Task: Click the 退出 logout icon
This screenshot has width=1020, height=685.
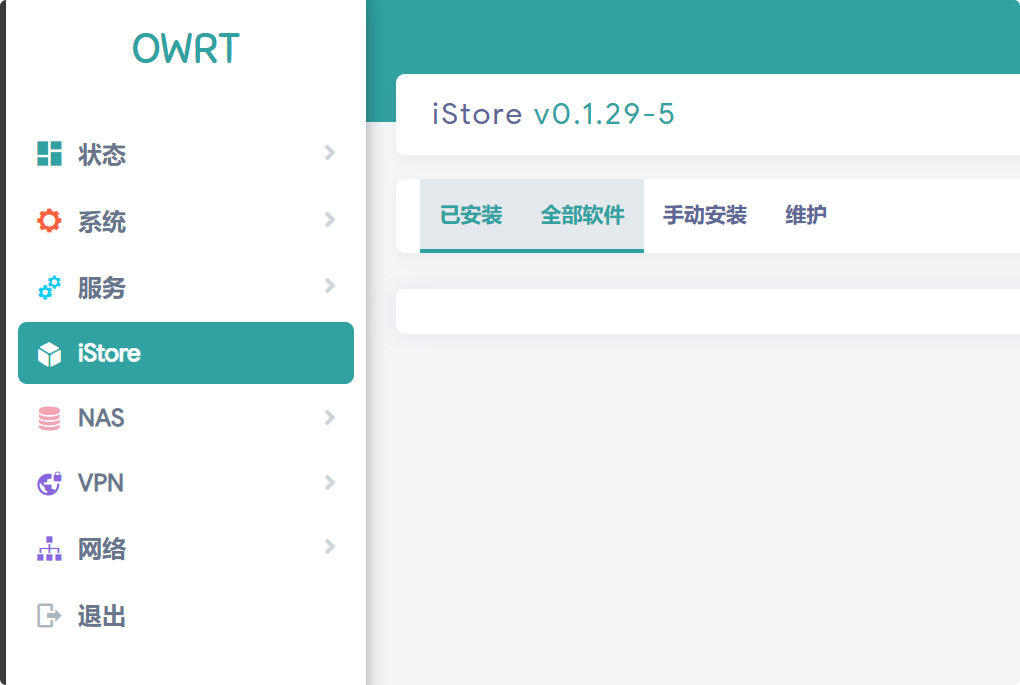Action: click(x=49, y=615)
